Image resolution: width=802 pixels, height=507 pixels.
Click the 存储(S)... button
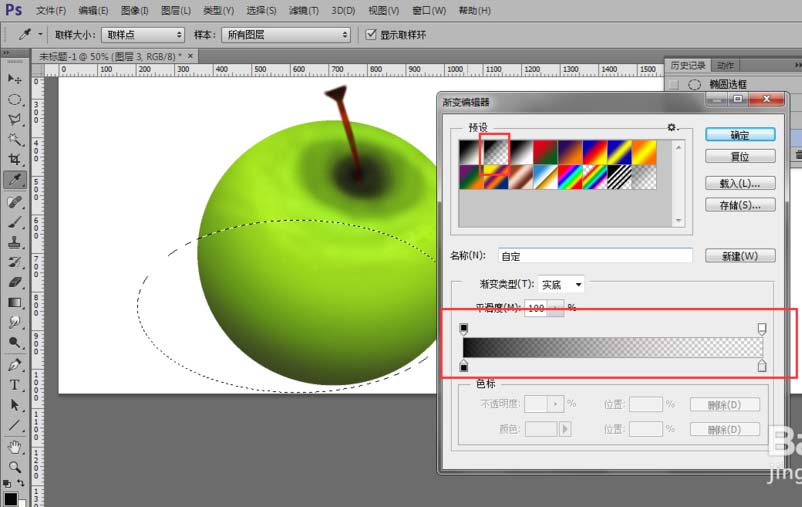point(740,205)
